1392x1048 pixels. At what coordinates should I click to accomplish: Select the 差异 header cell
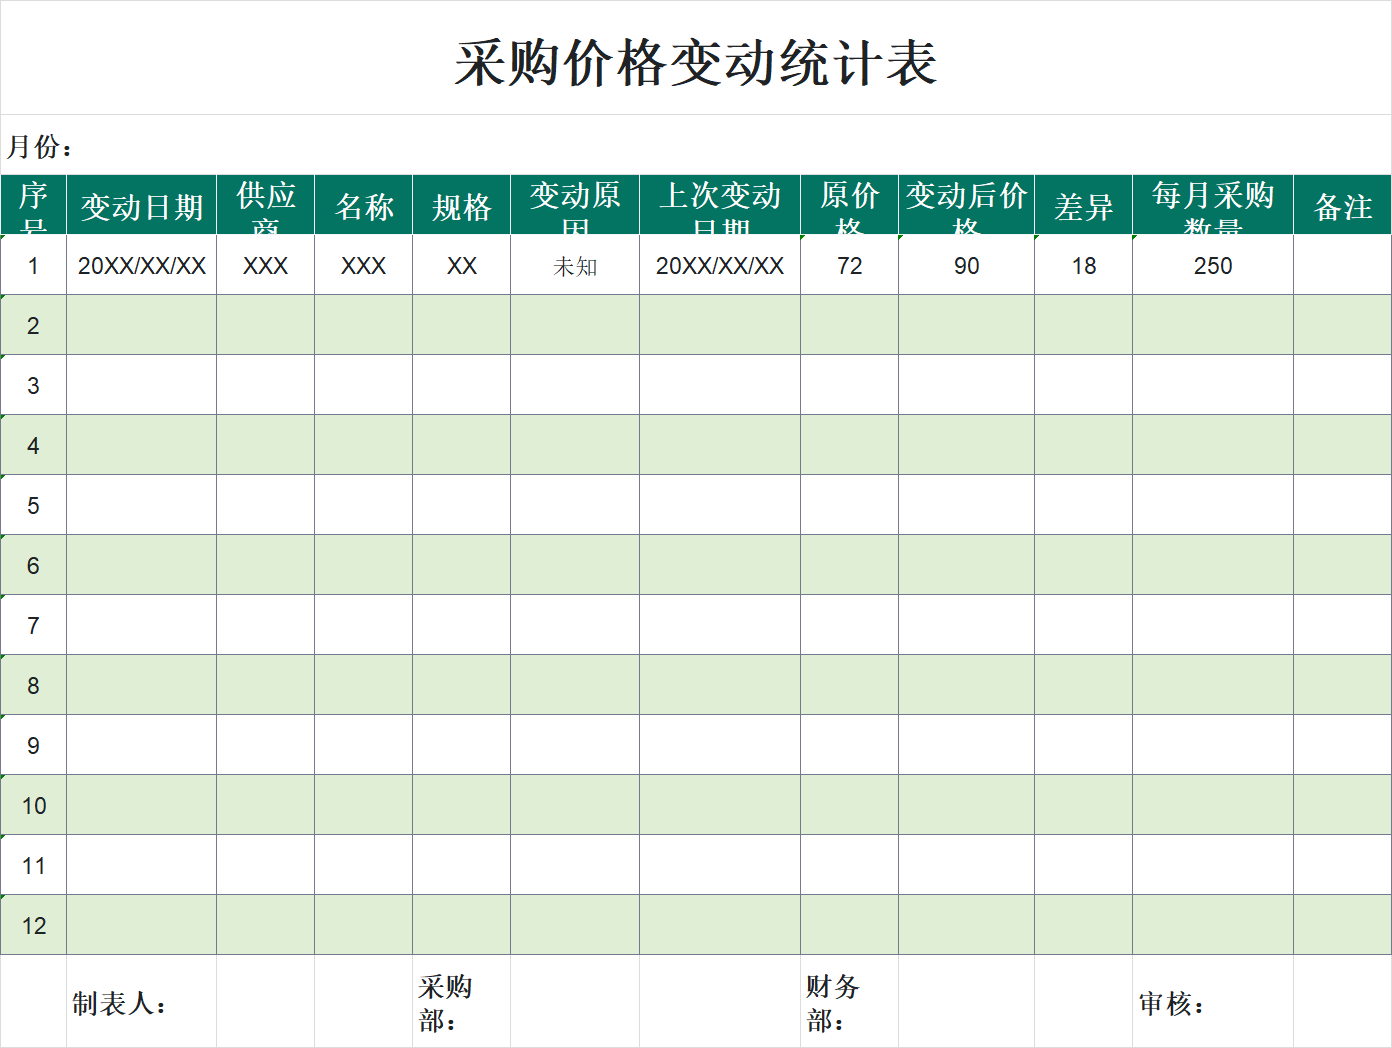pos(1082,206)
